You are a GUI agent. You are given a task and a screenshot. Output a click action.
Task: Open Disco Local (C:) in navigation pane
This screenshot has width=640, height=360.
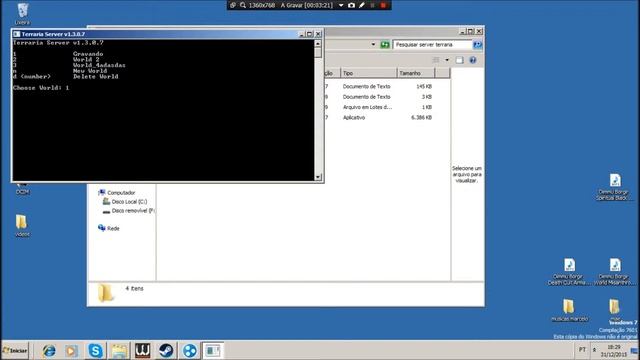coord(125,202)
